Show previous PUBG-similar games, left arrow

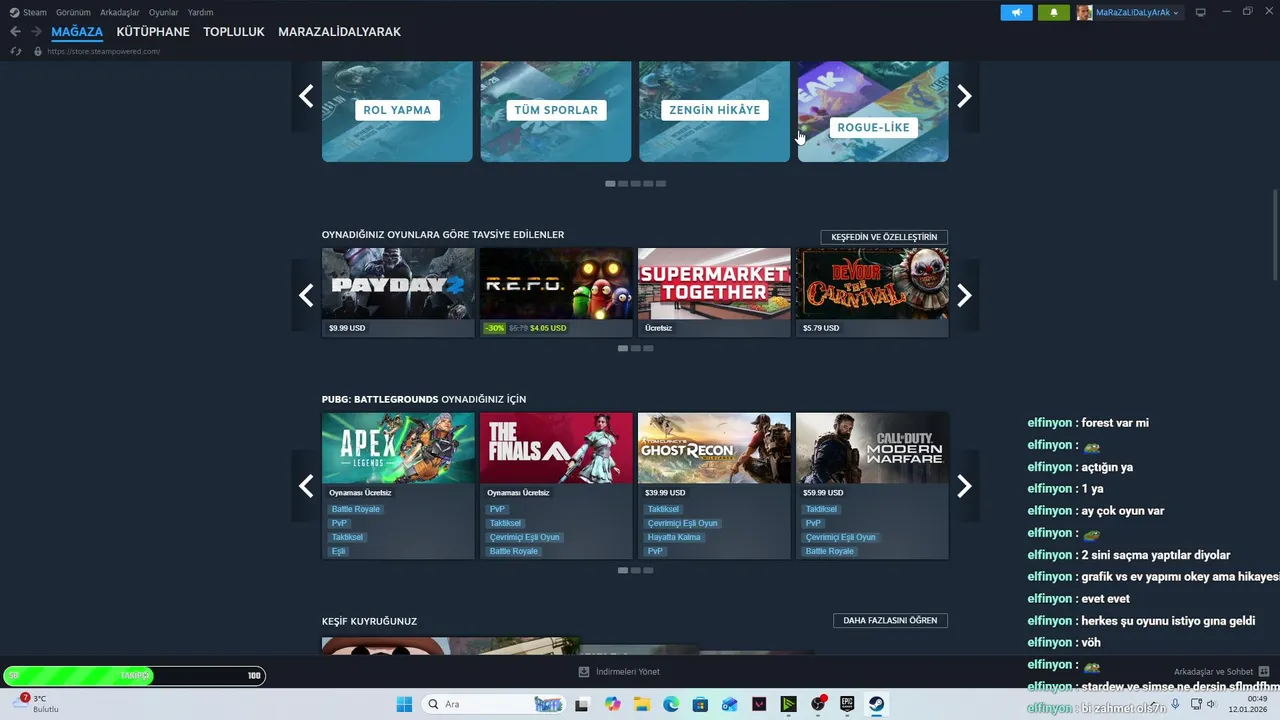306,486
